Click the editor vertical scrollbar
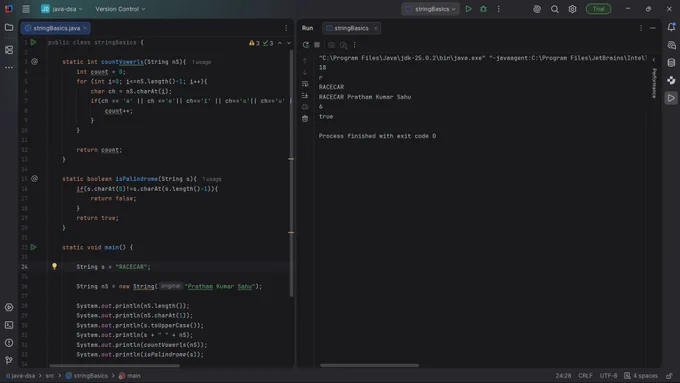The width and height of the screenshot is (680, 383). (291, 173)
